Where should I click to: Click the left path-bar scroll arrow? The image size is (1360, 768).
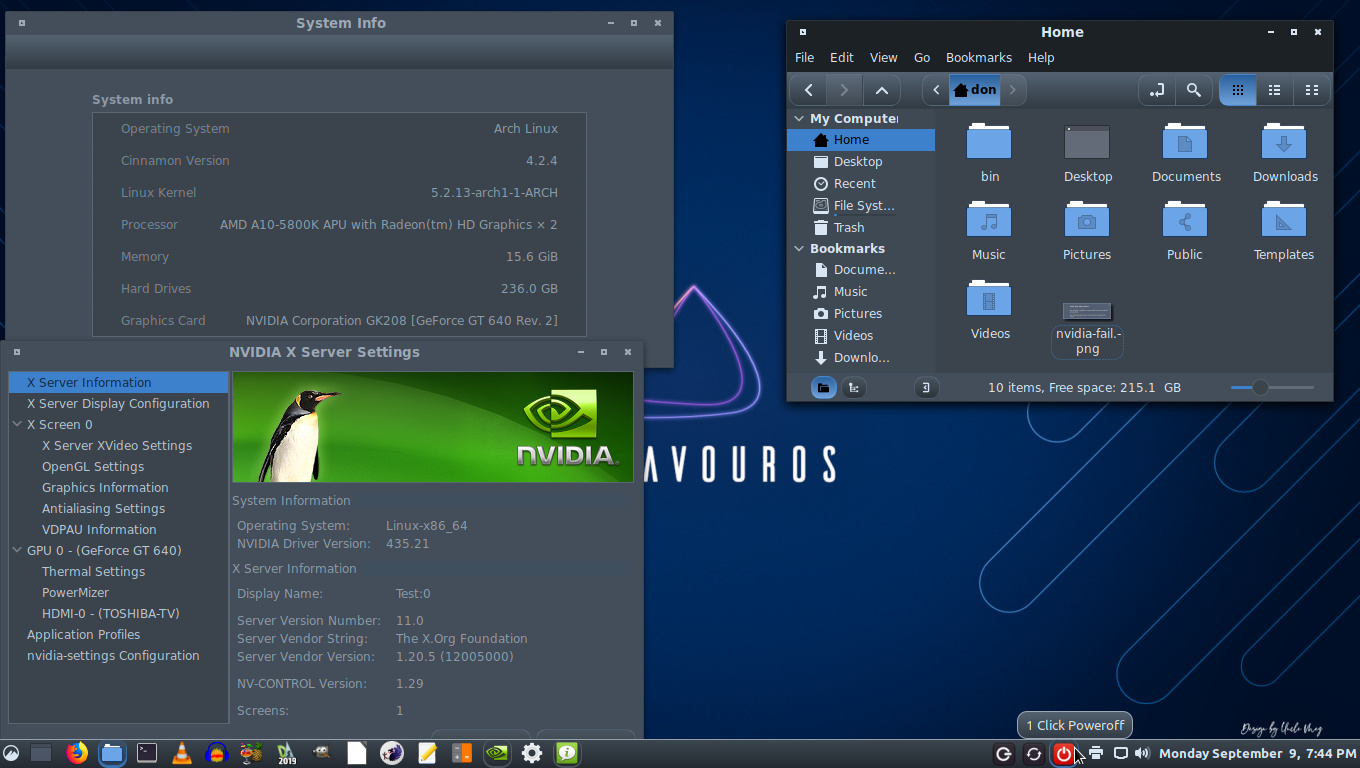pyautogui.click(x=935, y=90)
